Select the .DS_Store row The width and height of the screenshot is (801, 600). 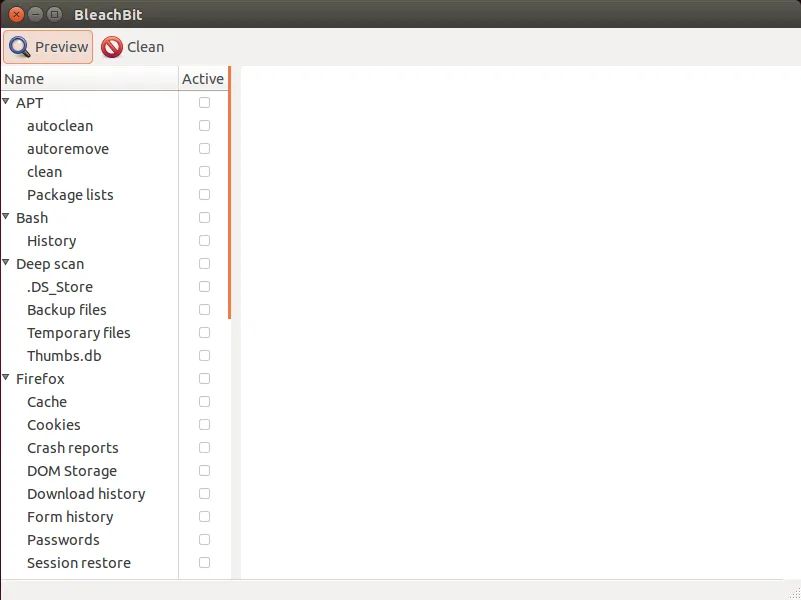tap(60, 286)
